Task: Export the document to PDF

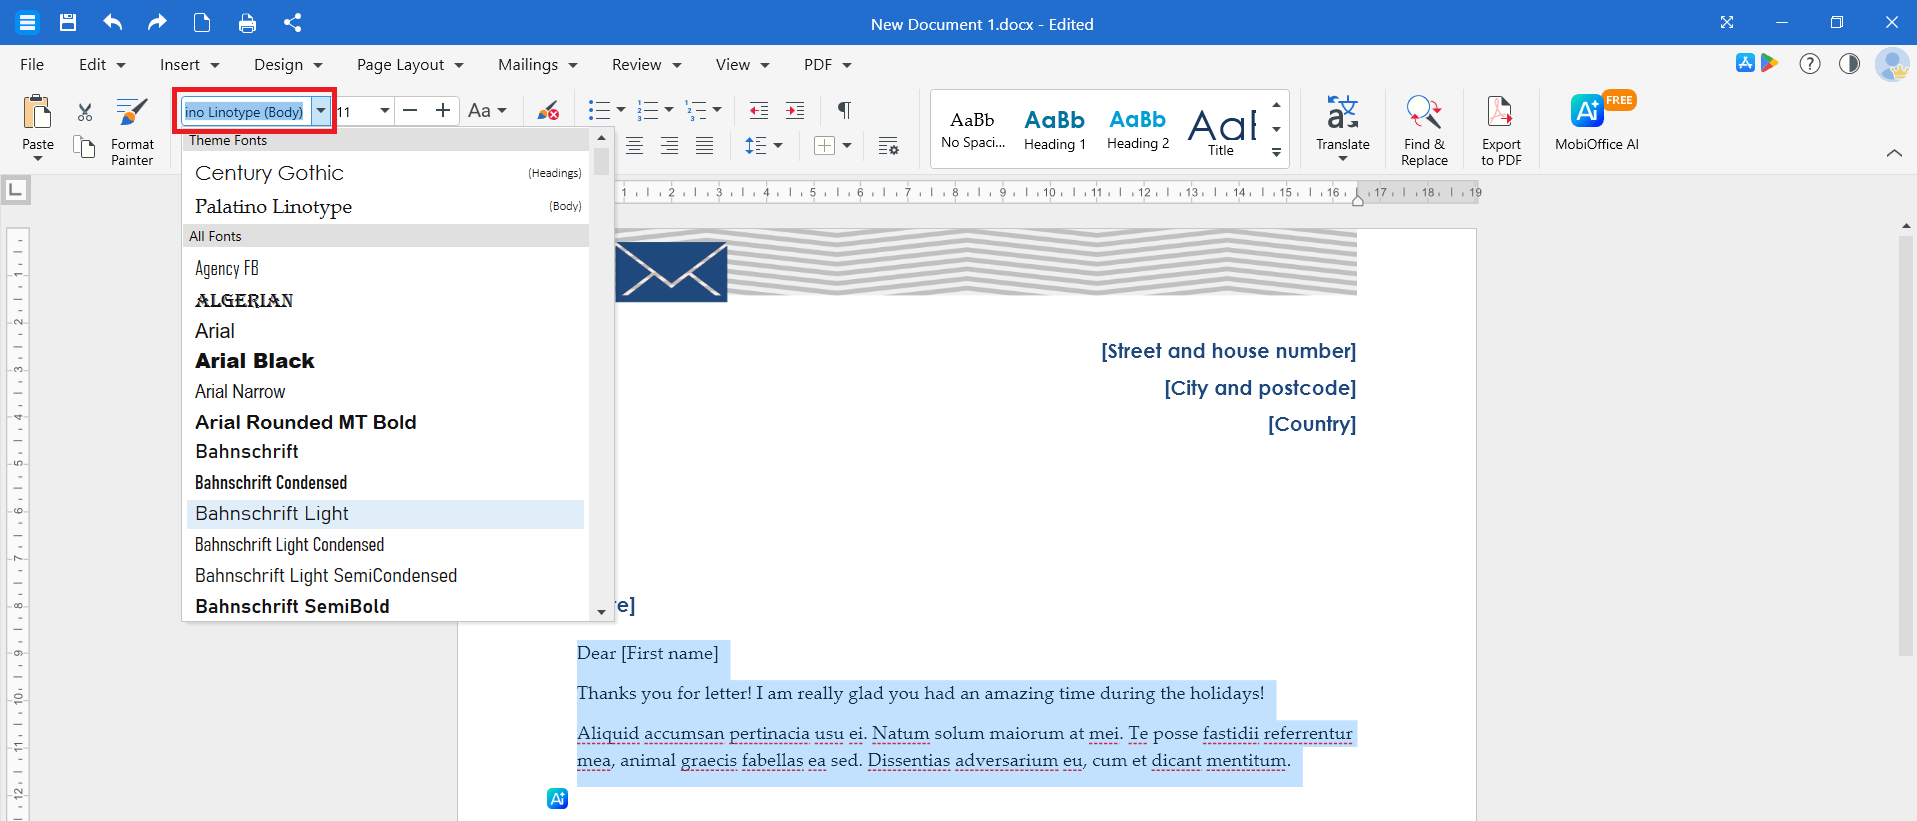Action: pyautogui.click(x=1501, y=131)
